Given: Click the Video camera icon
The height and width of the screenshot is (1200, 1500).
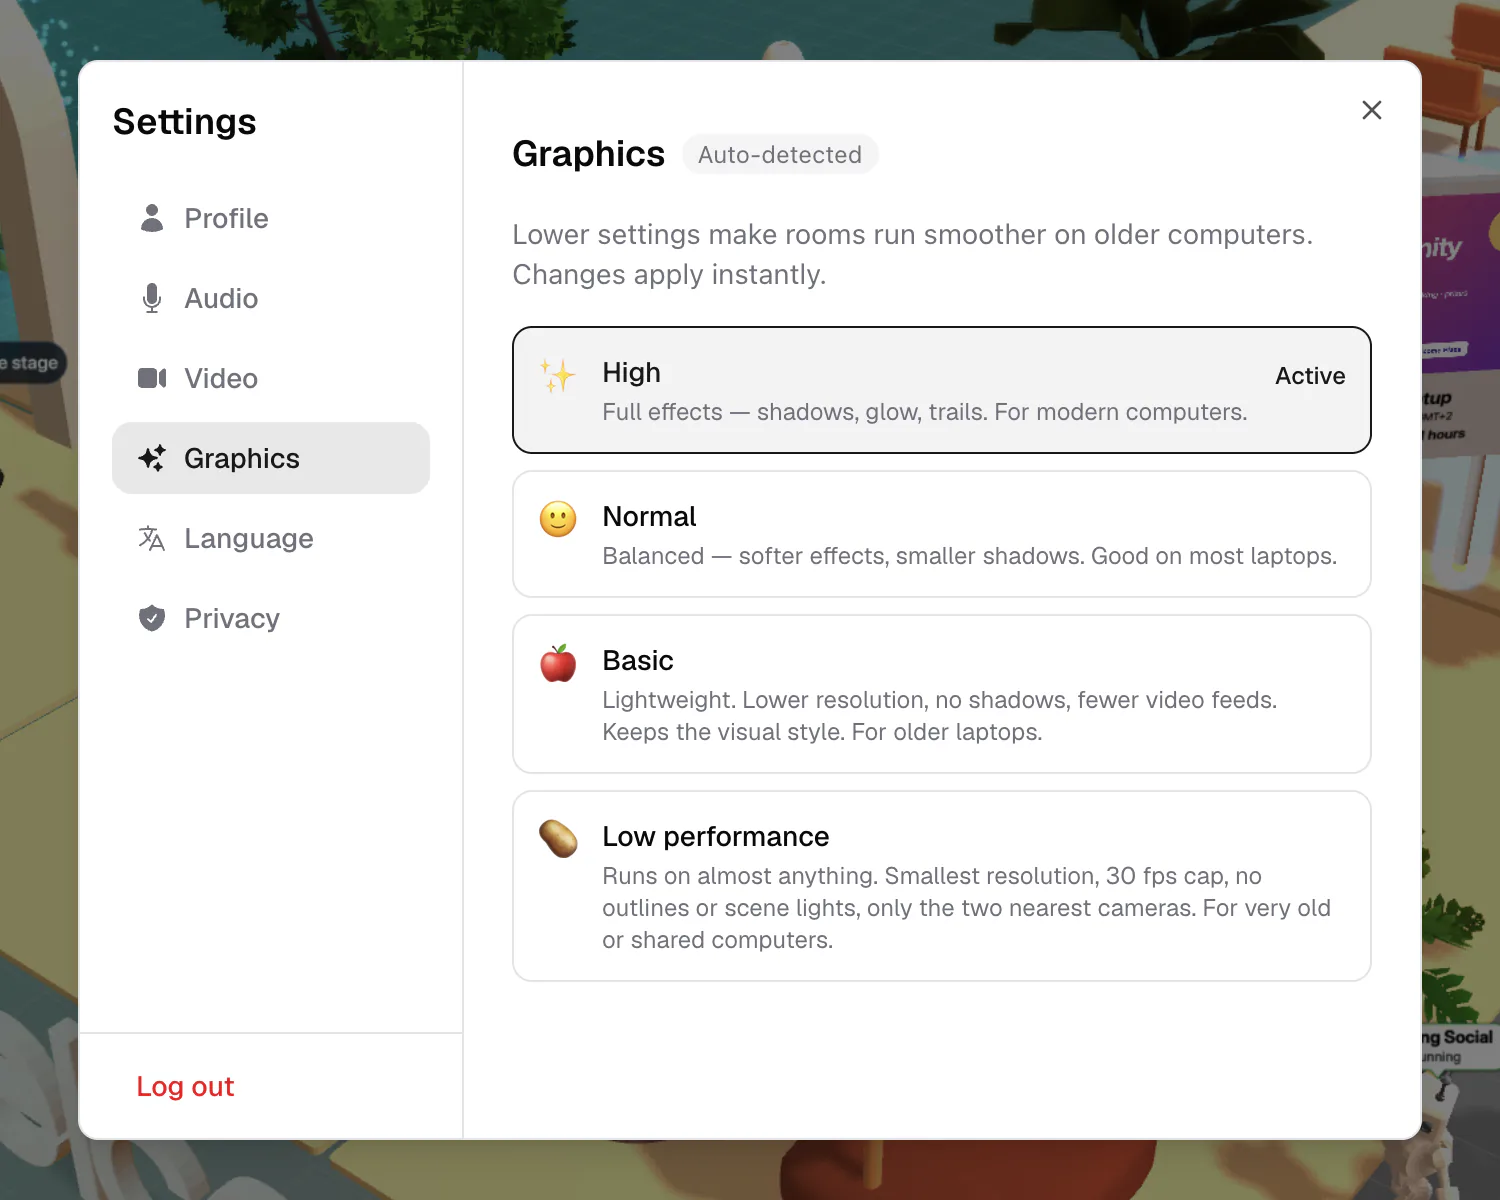Looking at the screenshot, I should (x=152, y=378).
